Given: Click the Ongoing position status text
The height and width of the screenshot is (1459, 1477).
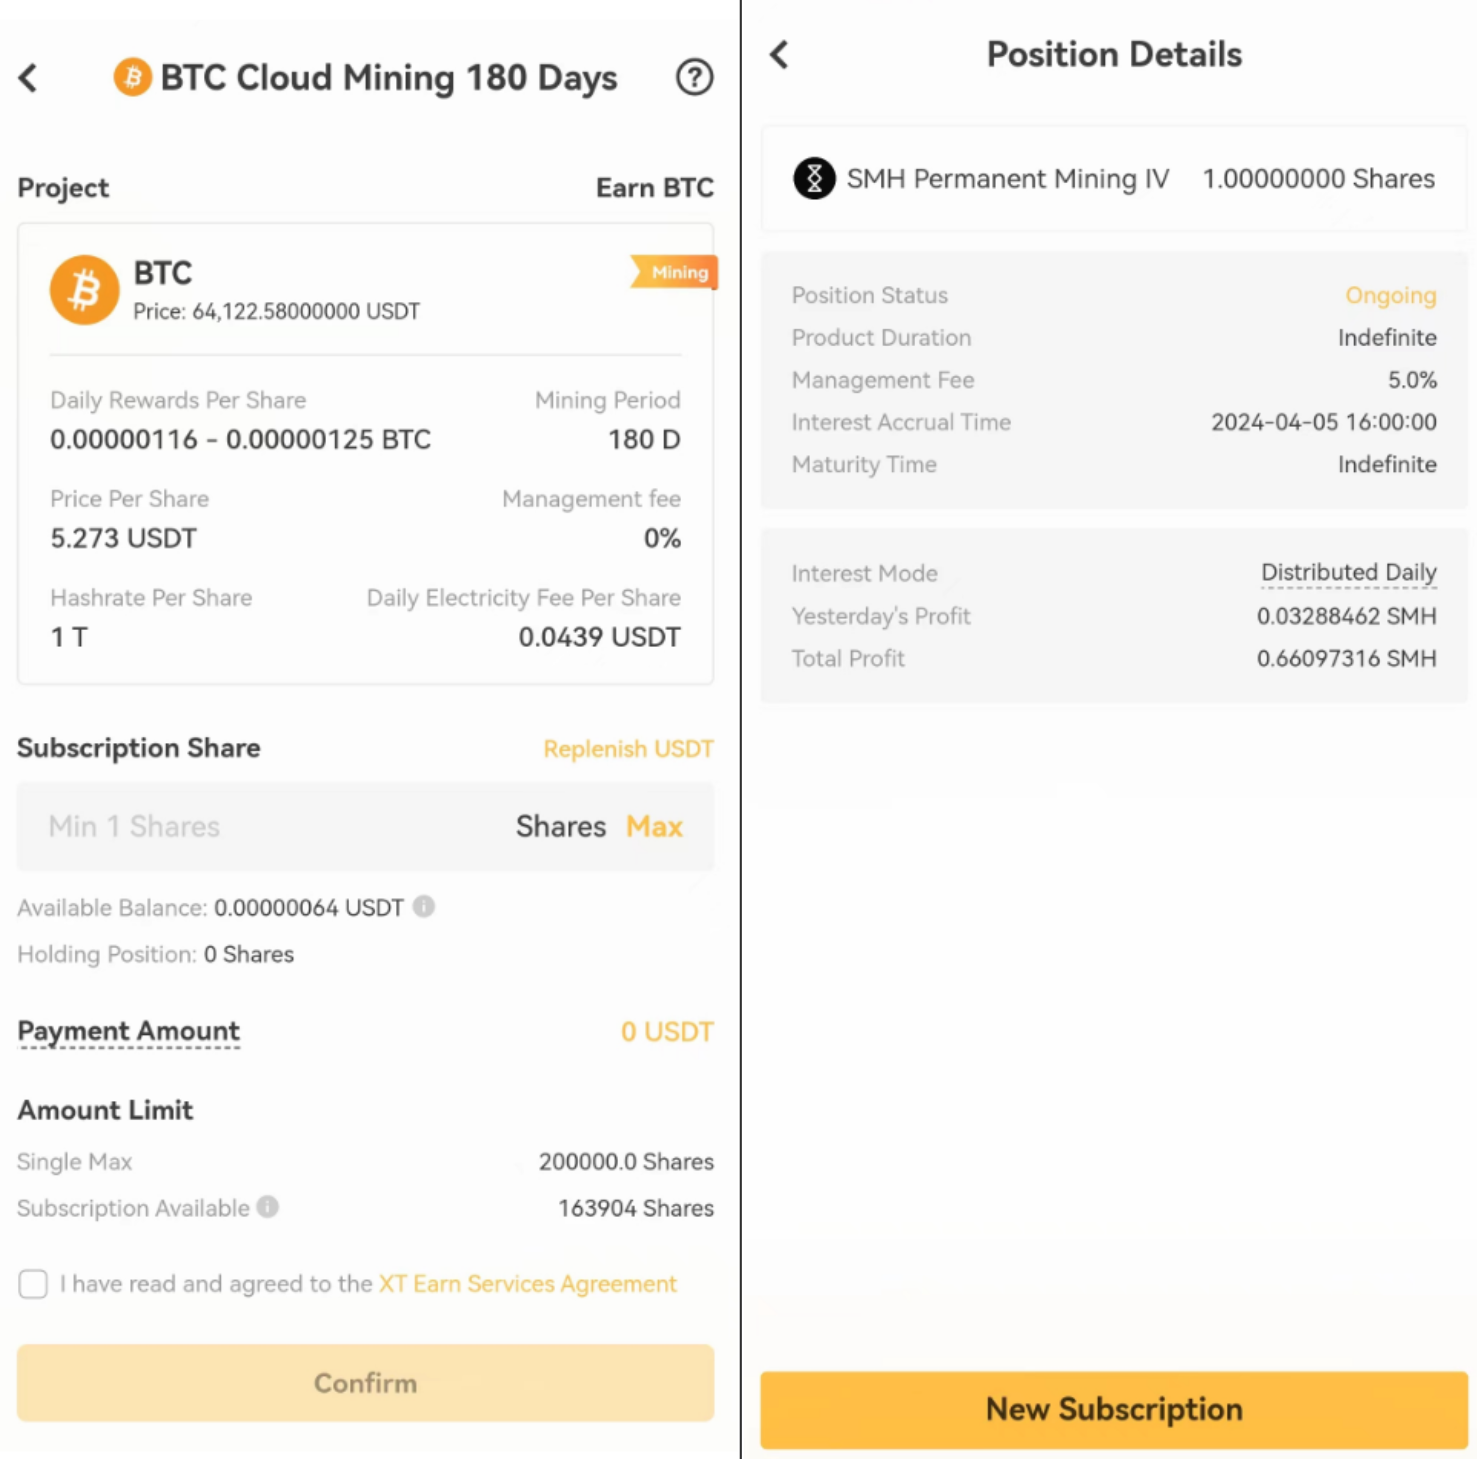Looking at the screenshot, I should (1390, 296).
